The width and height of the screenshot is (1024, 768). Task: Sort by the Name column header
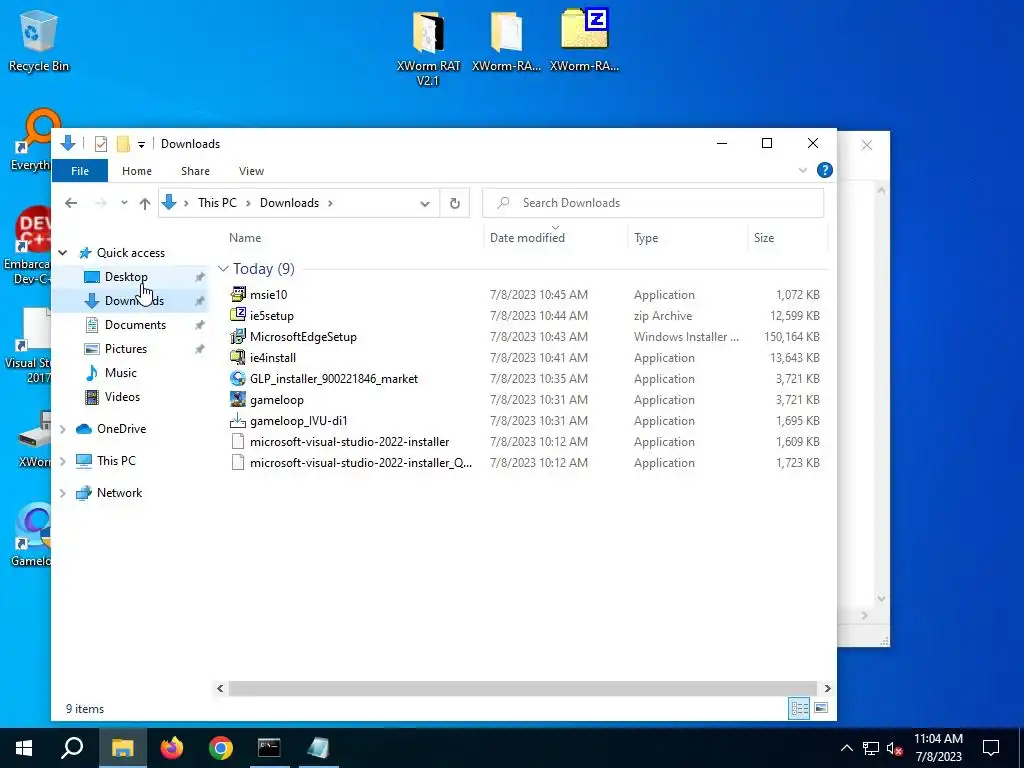(245, 238)
